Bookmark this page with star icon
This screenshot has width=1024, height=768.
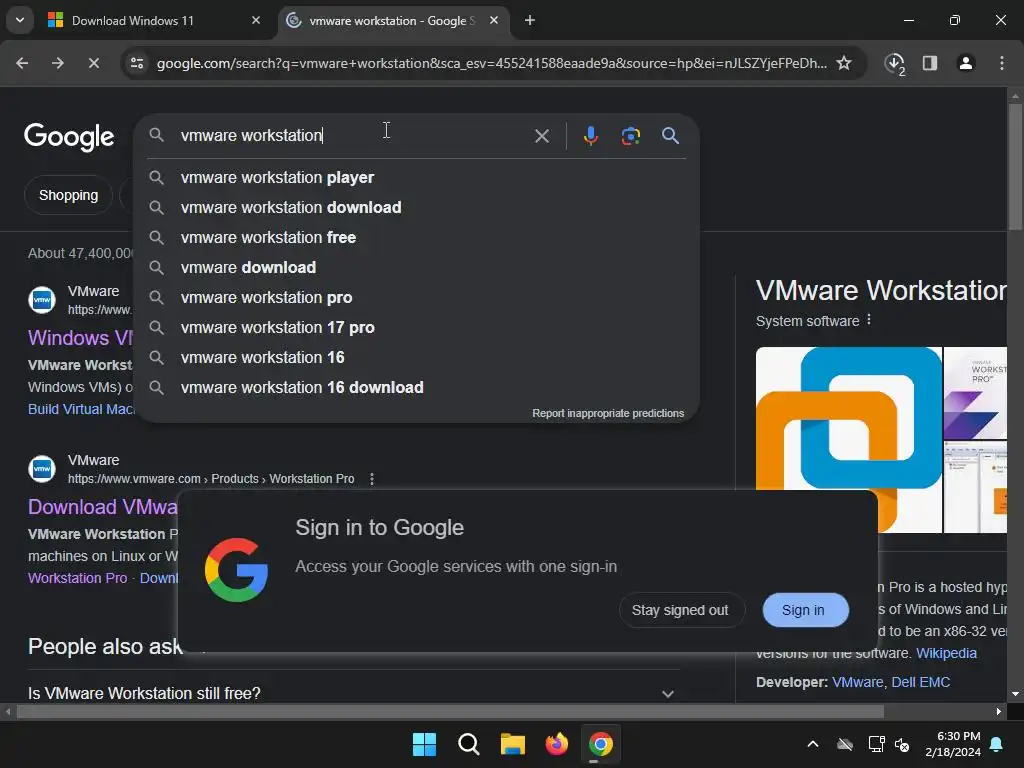click(x=844, y=63)
